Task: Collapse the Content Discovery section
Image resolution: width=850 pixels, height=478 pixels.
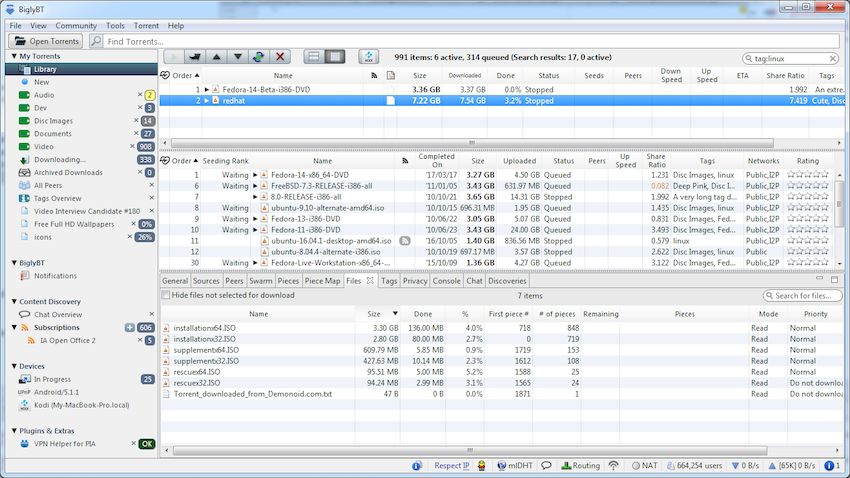Action: [14, 301]
